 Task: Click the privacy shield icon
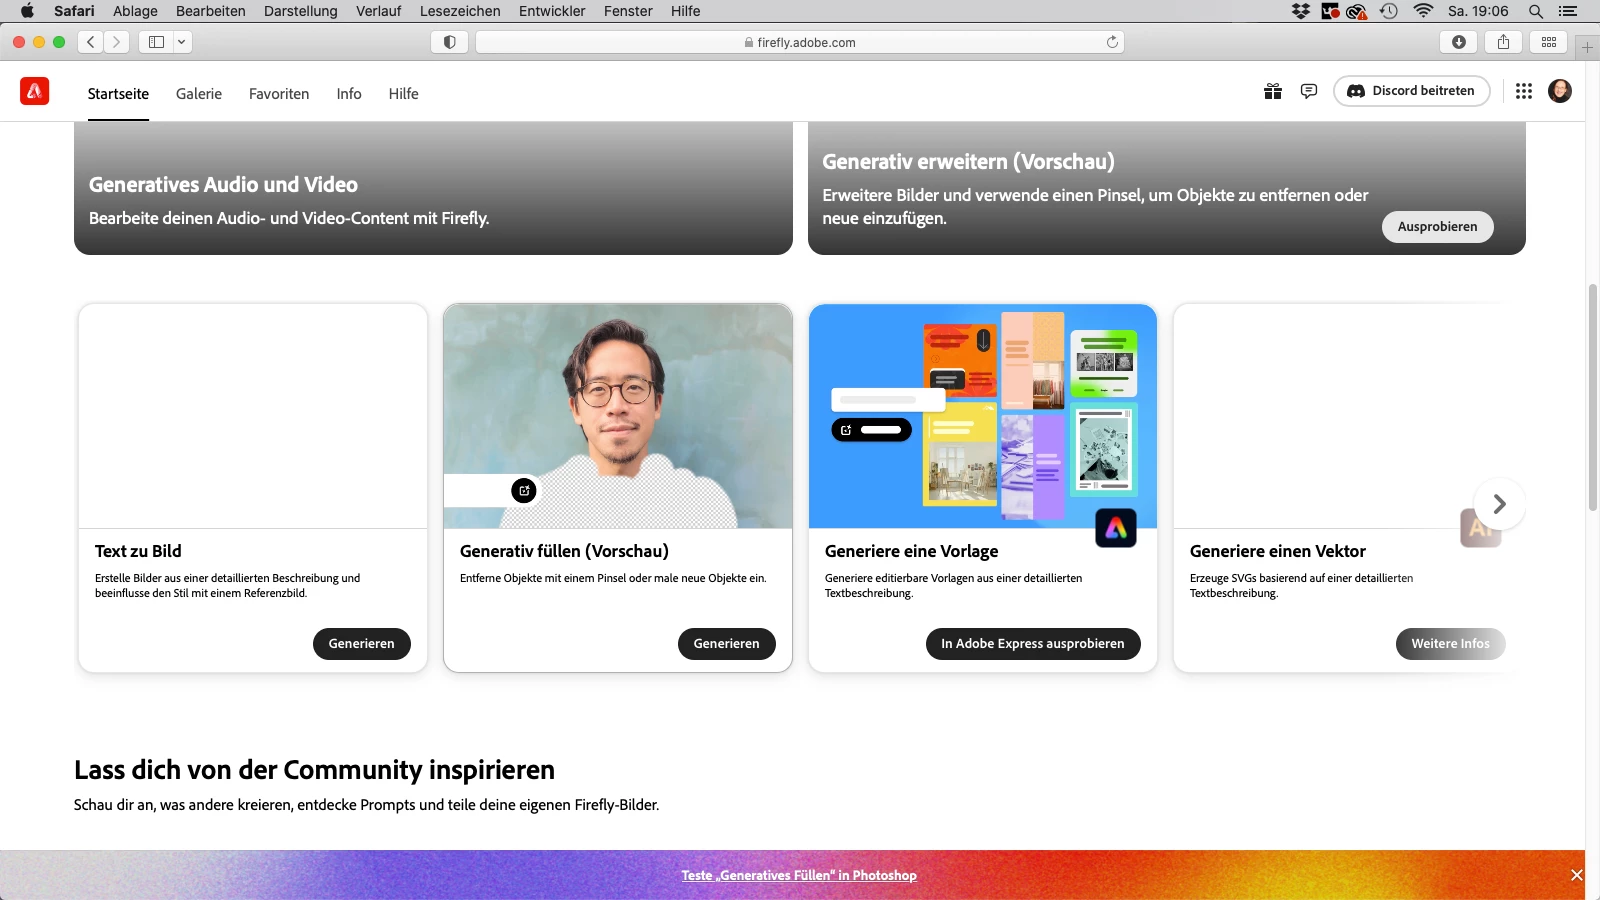pos(449,42)
